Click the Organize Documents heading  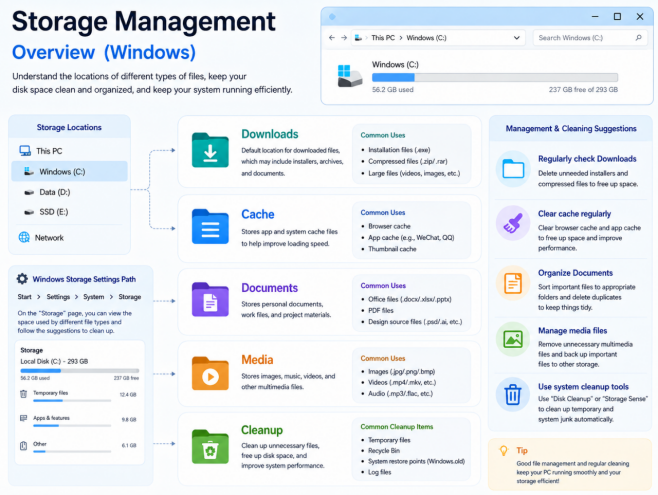pos(575,273)
